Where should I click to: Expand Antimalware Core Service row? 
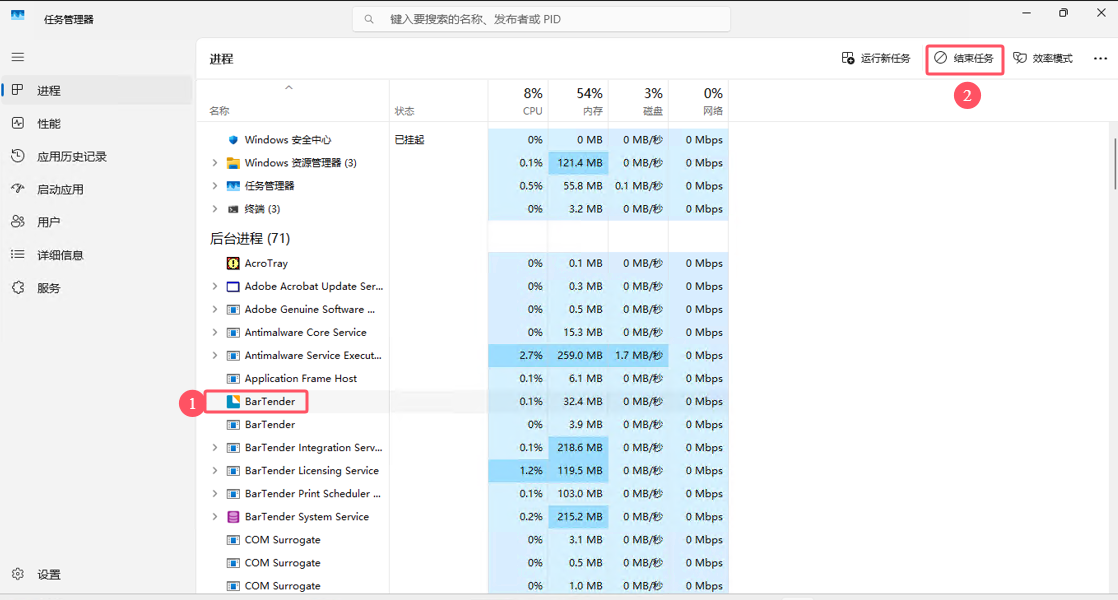click(x=215, y=332)
